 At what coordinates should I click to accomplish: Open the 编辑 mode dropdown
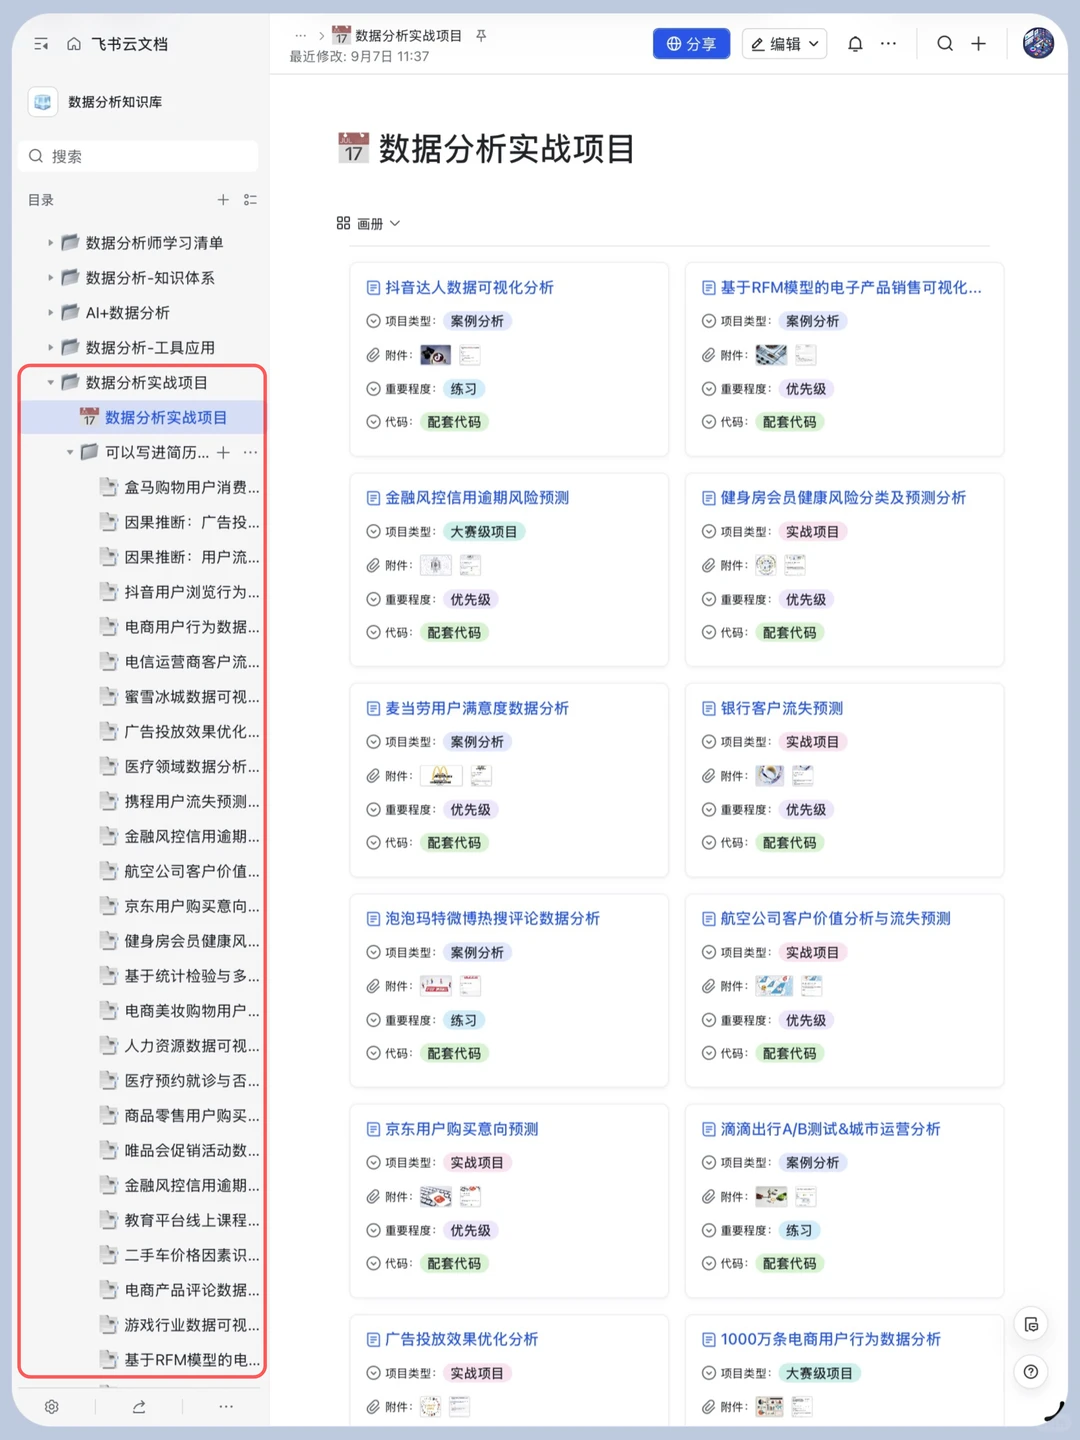click(784, 44)
